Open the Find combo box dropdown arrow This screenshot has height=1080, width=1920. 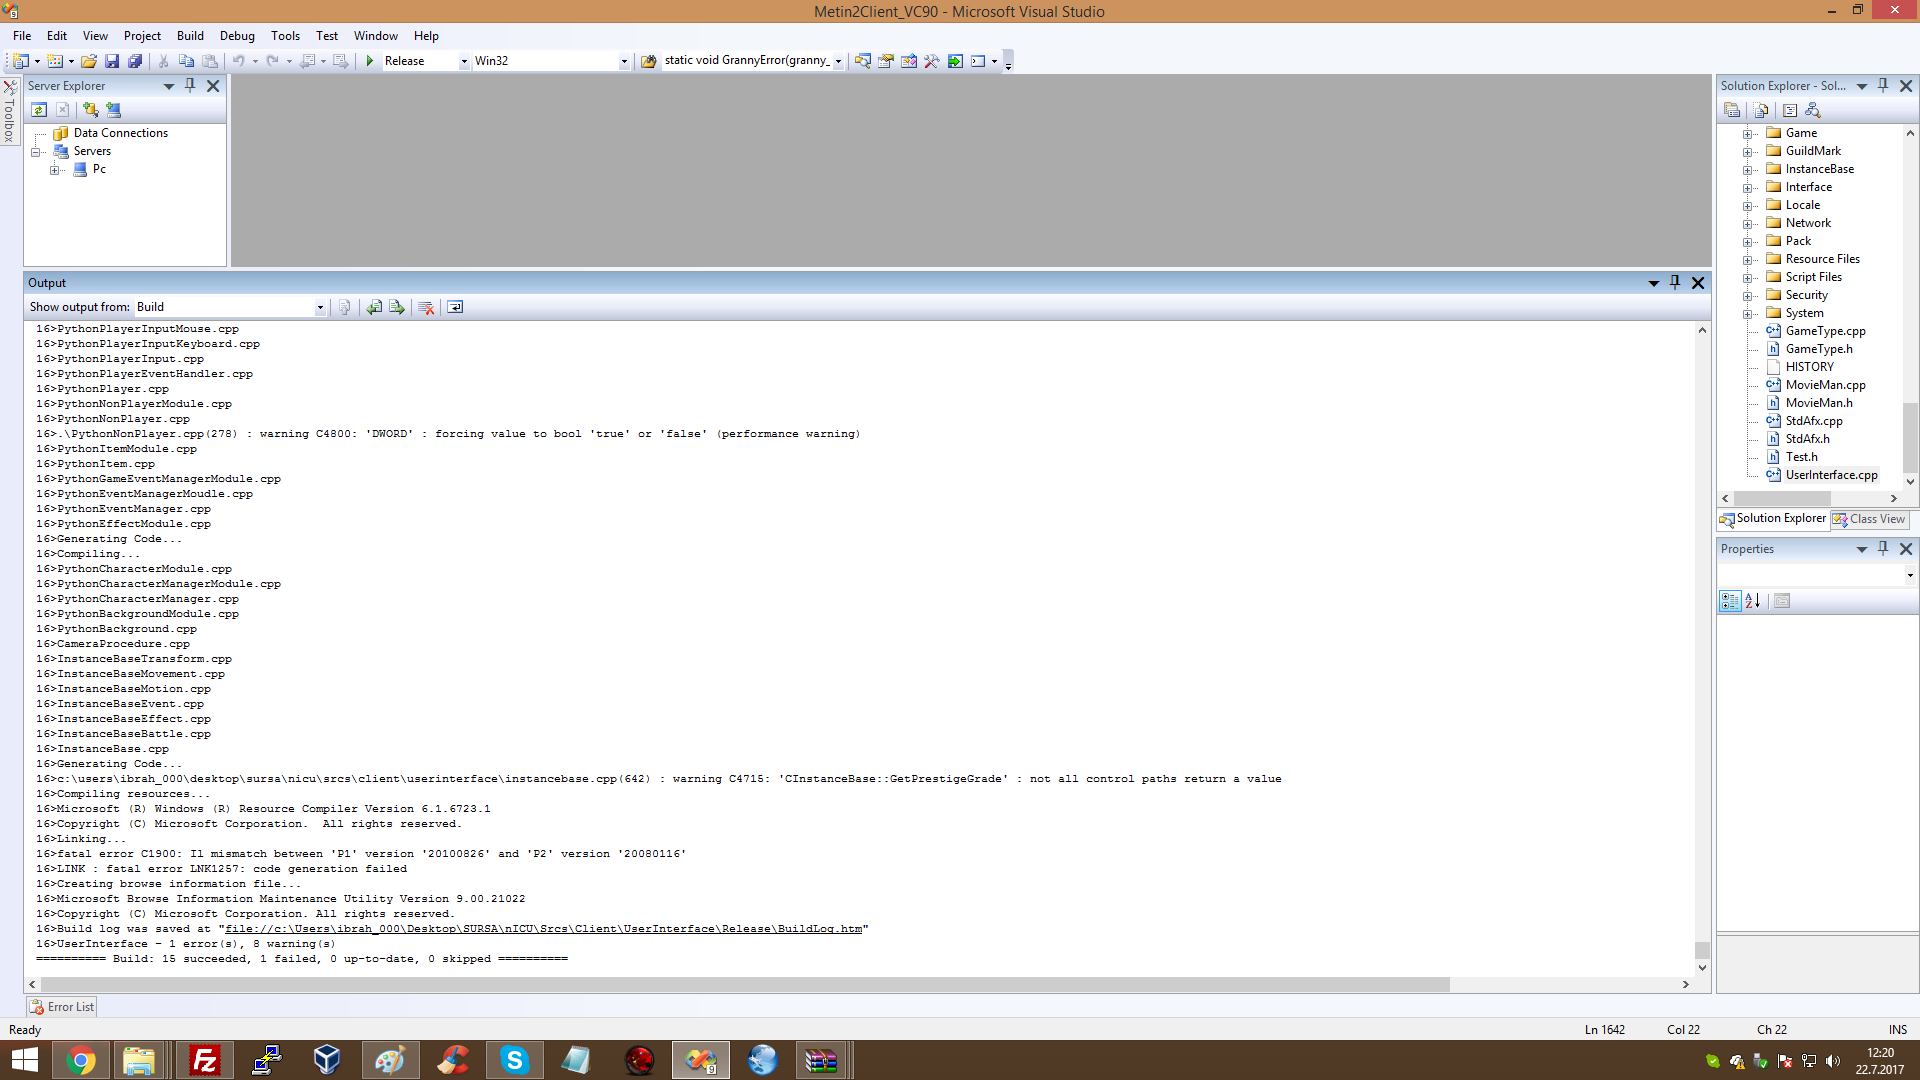coord(838,61)
